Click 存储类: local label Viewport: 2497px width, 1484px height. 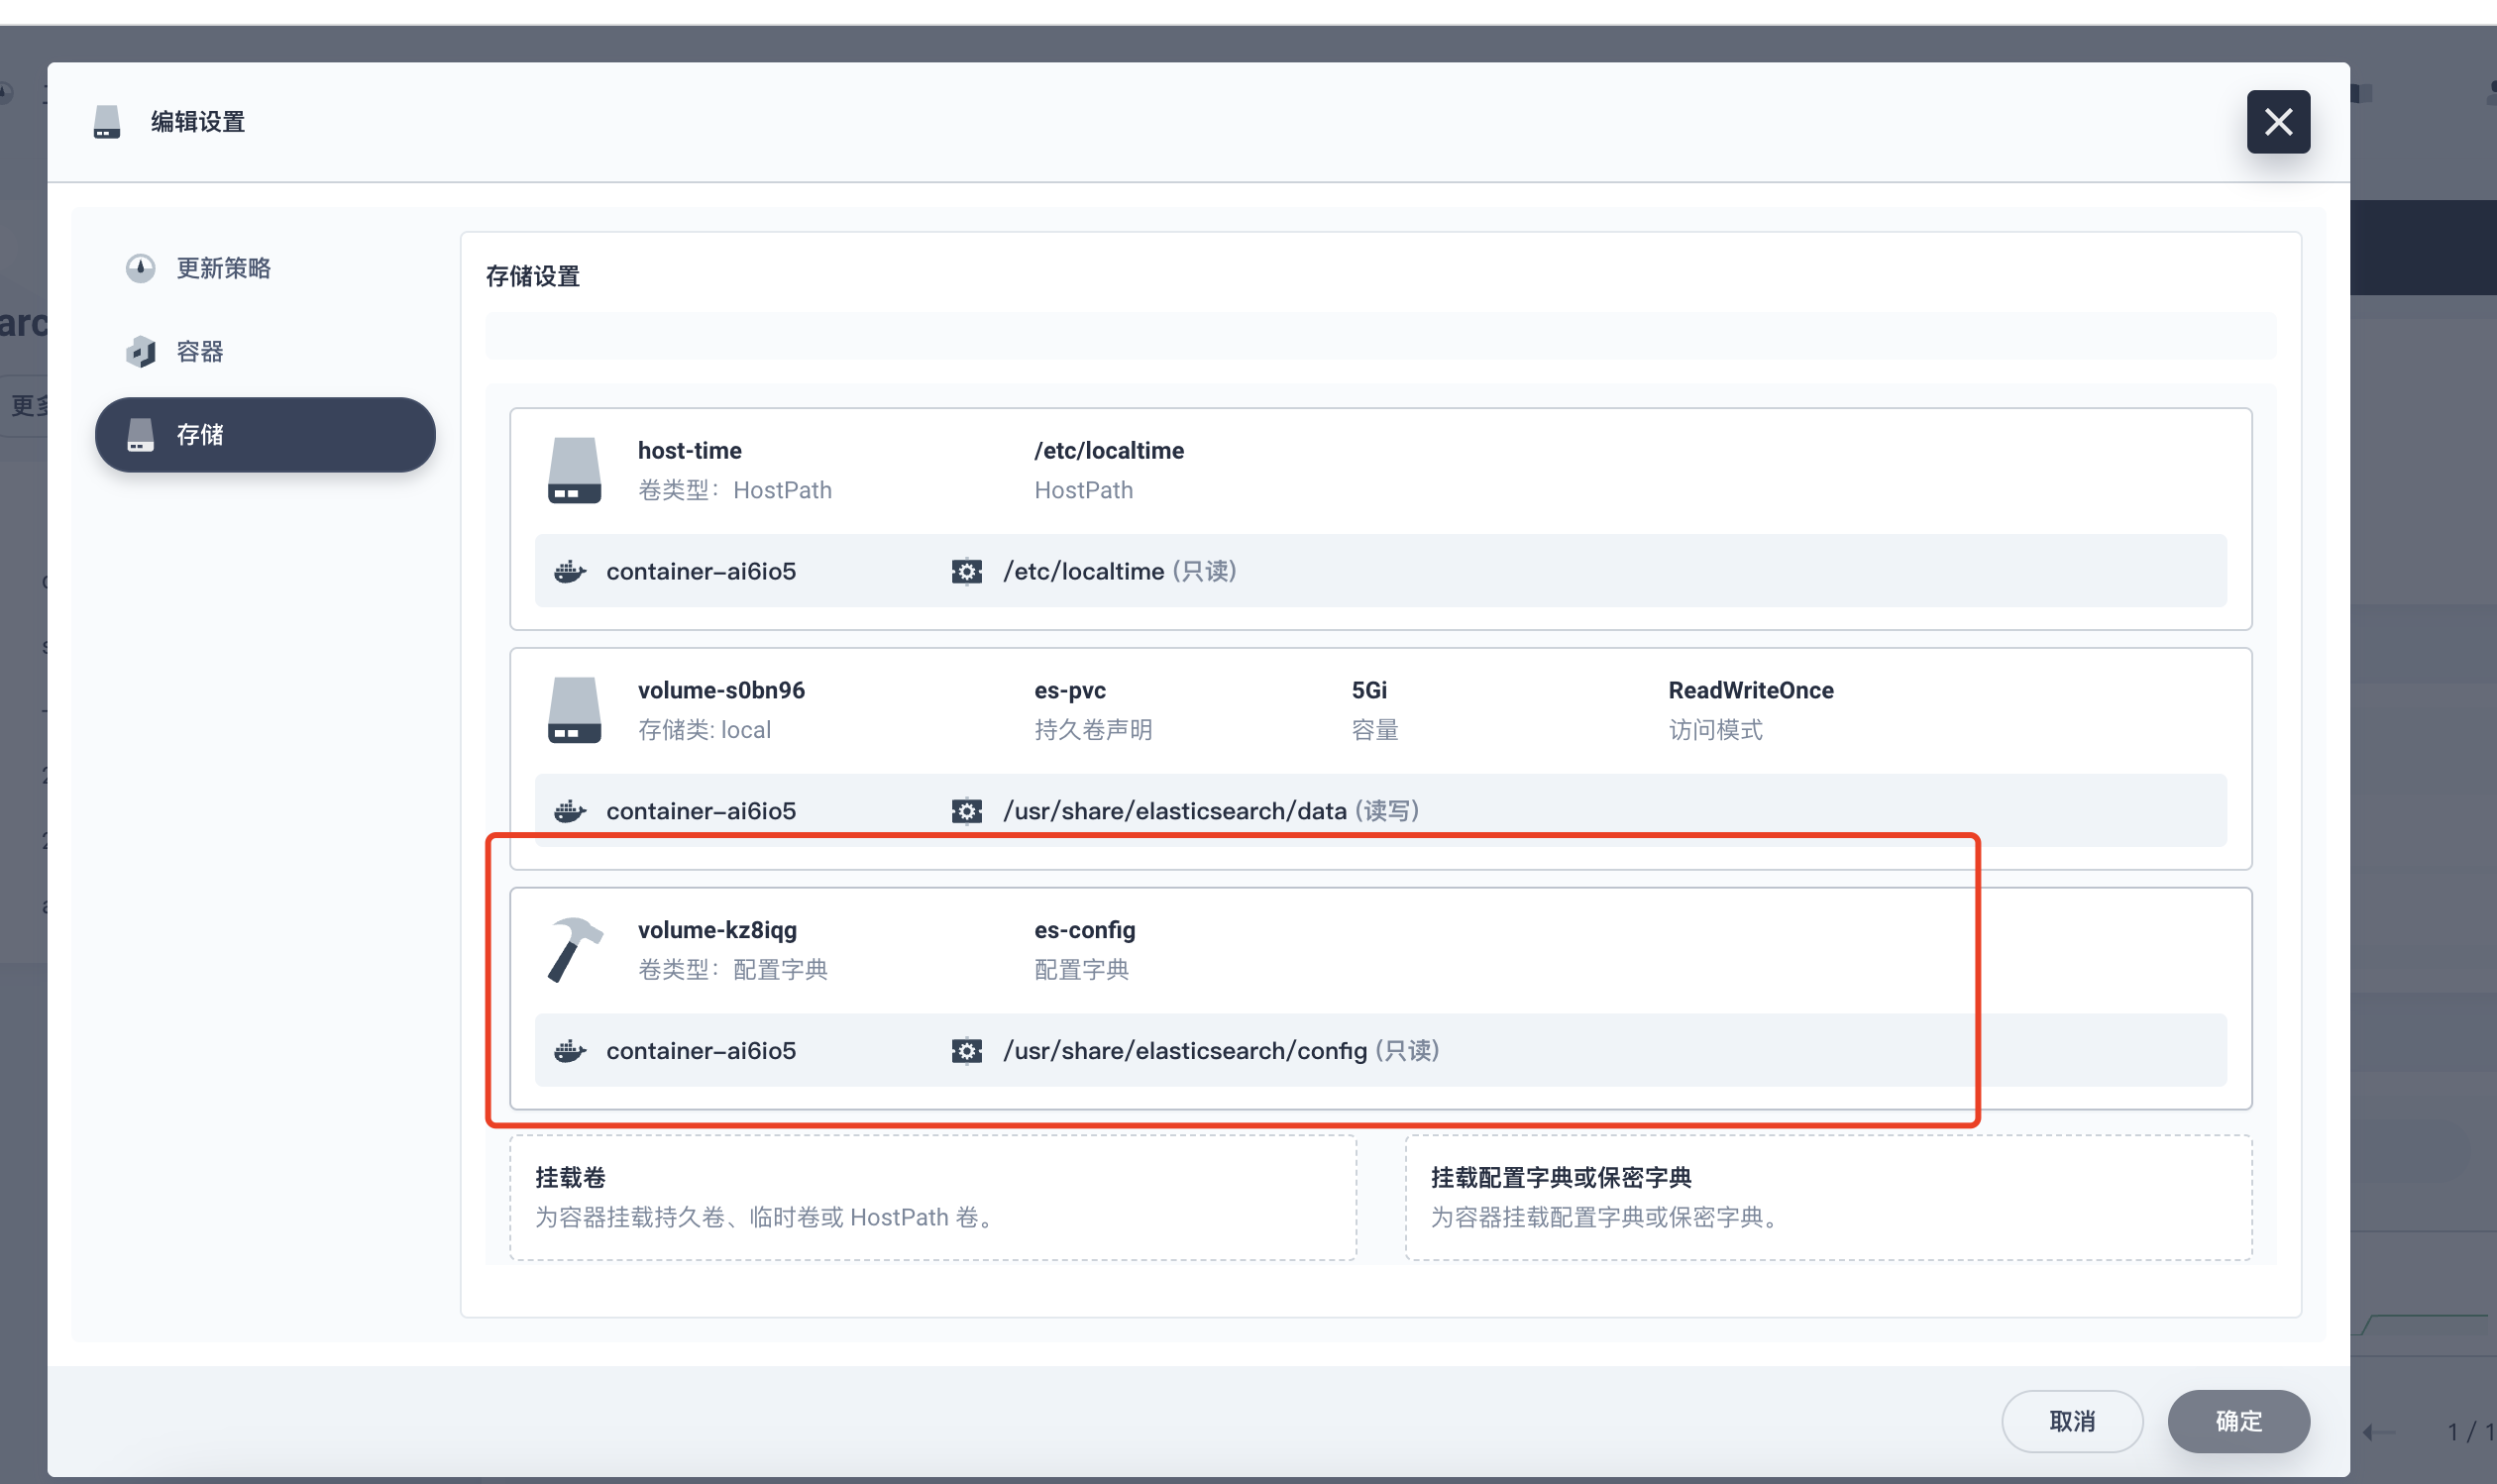705,730
